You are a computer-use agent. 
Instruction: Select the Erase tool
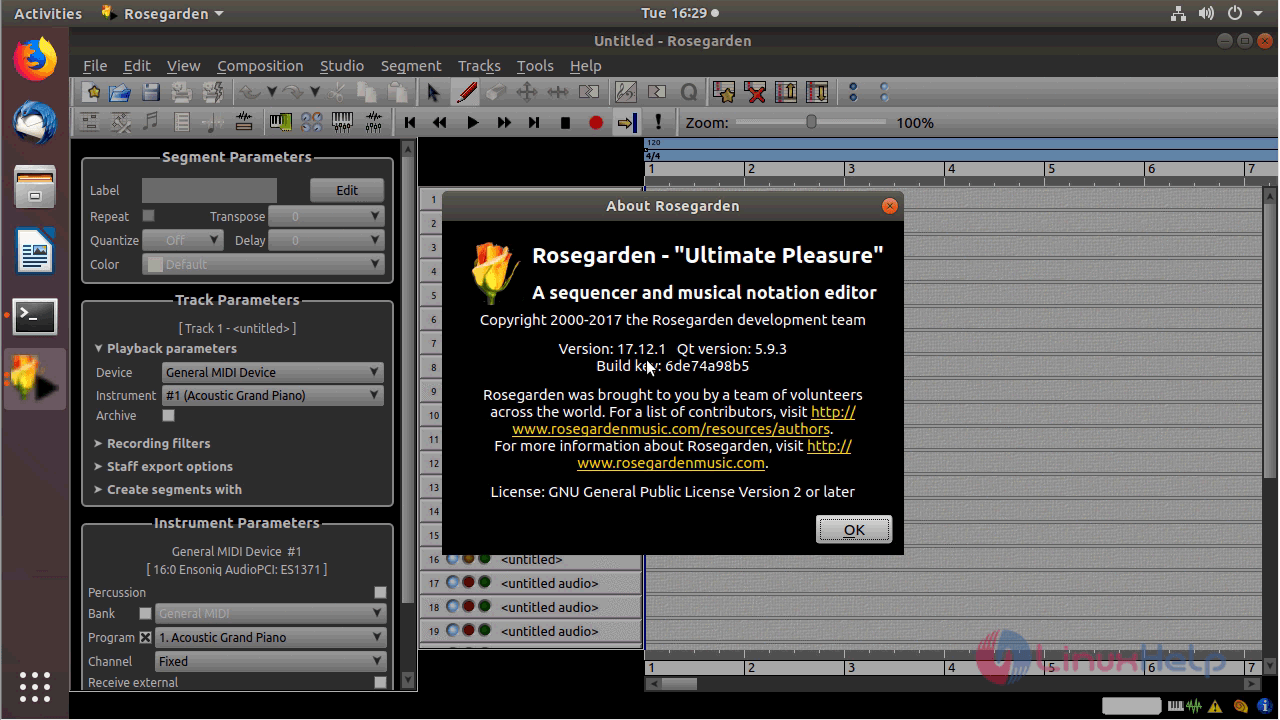click(497, 92)
